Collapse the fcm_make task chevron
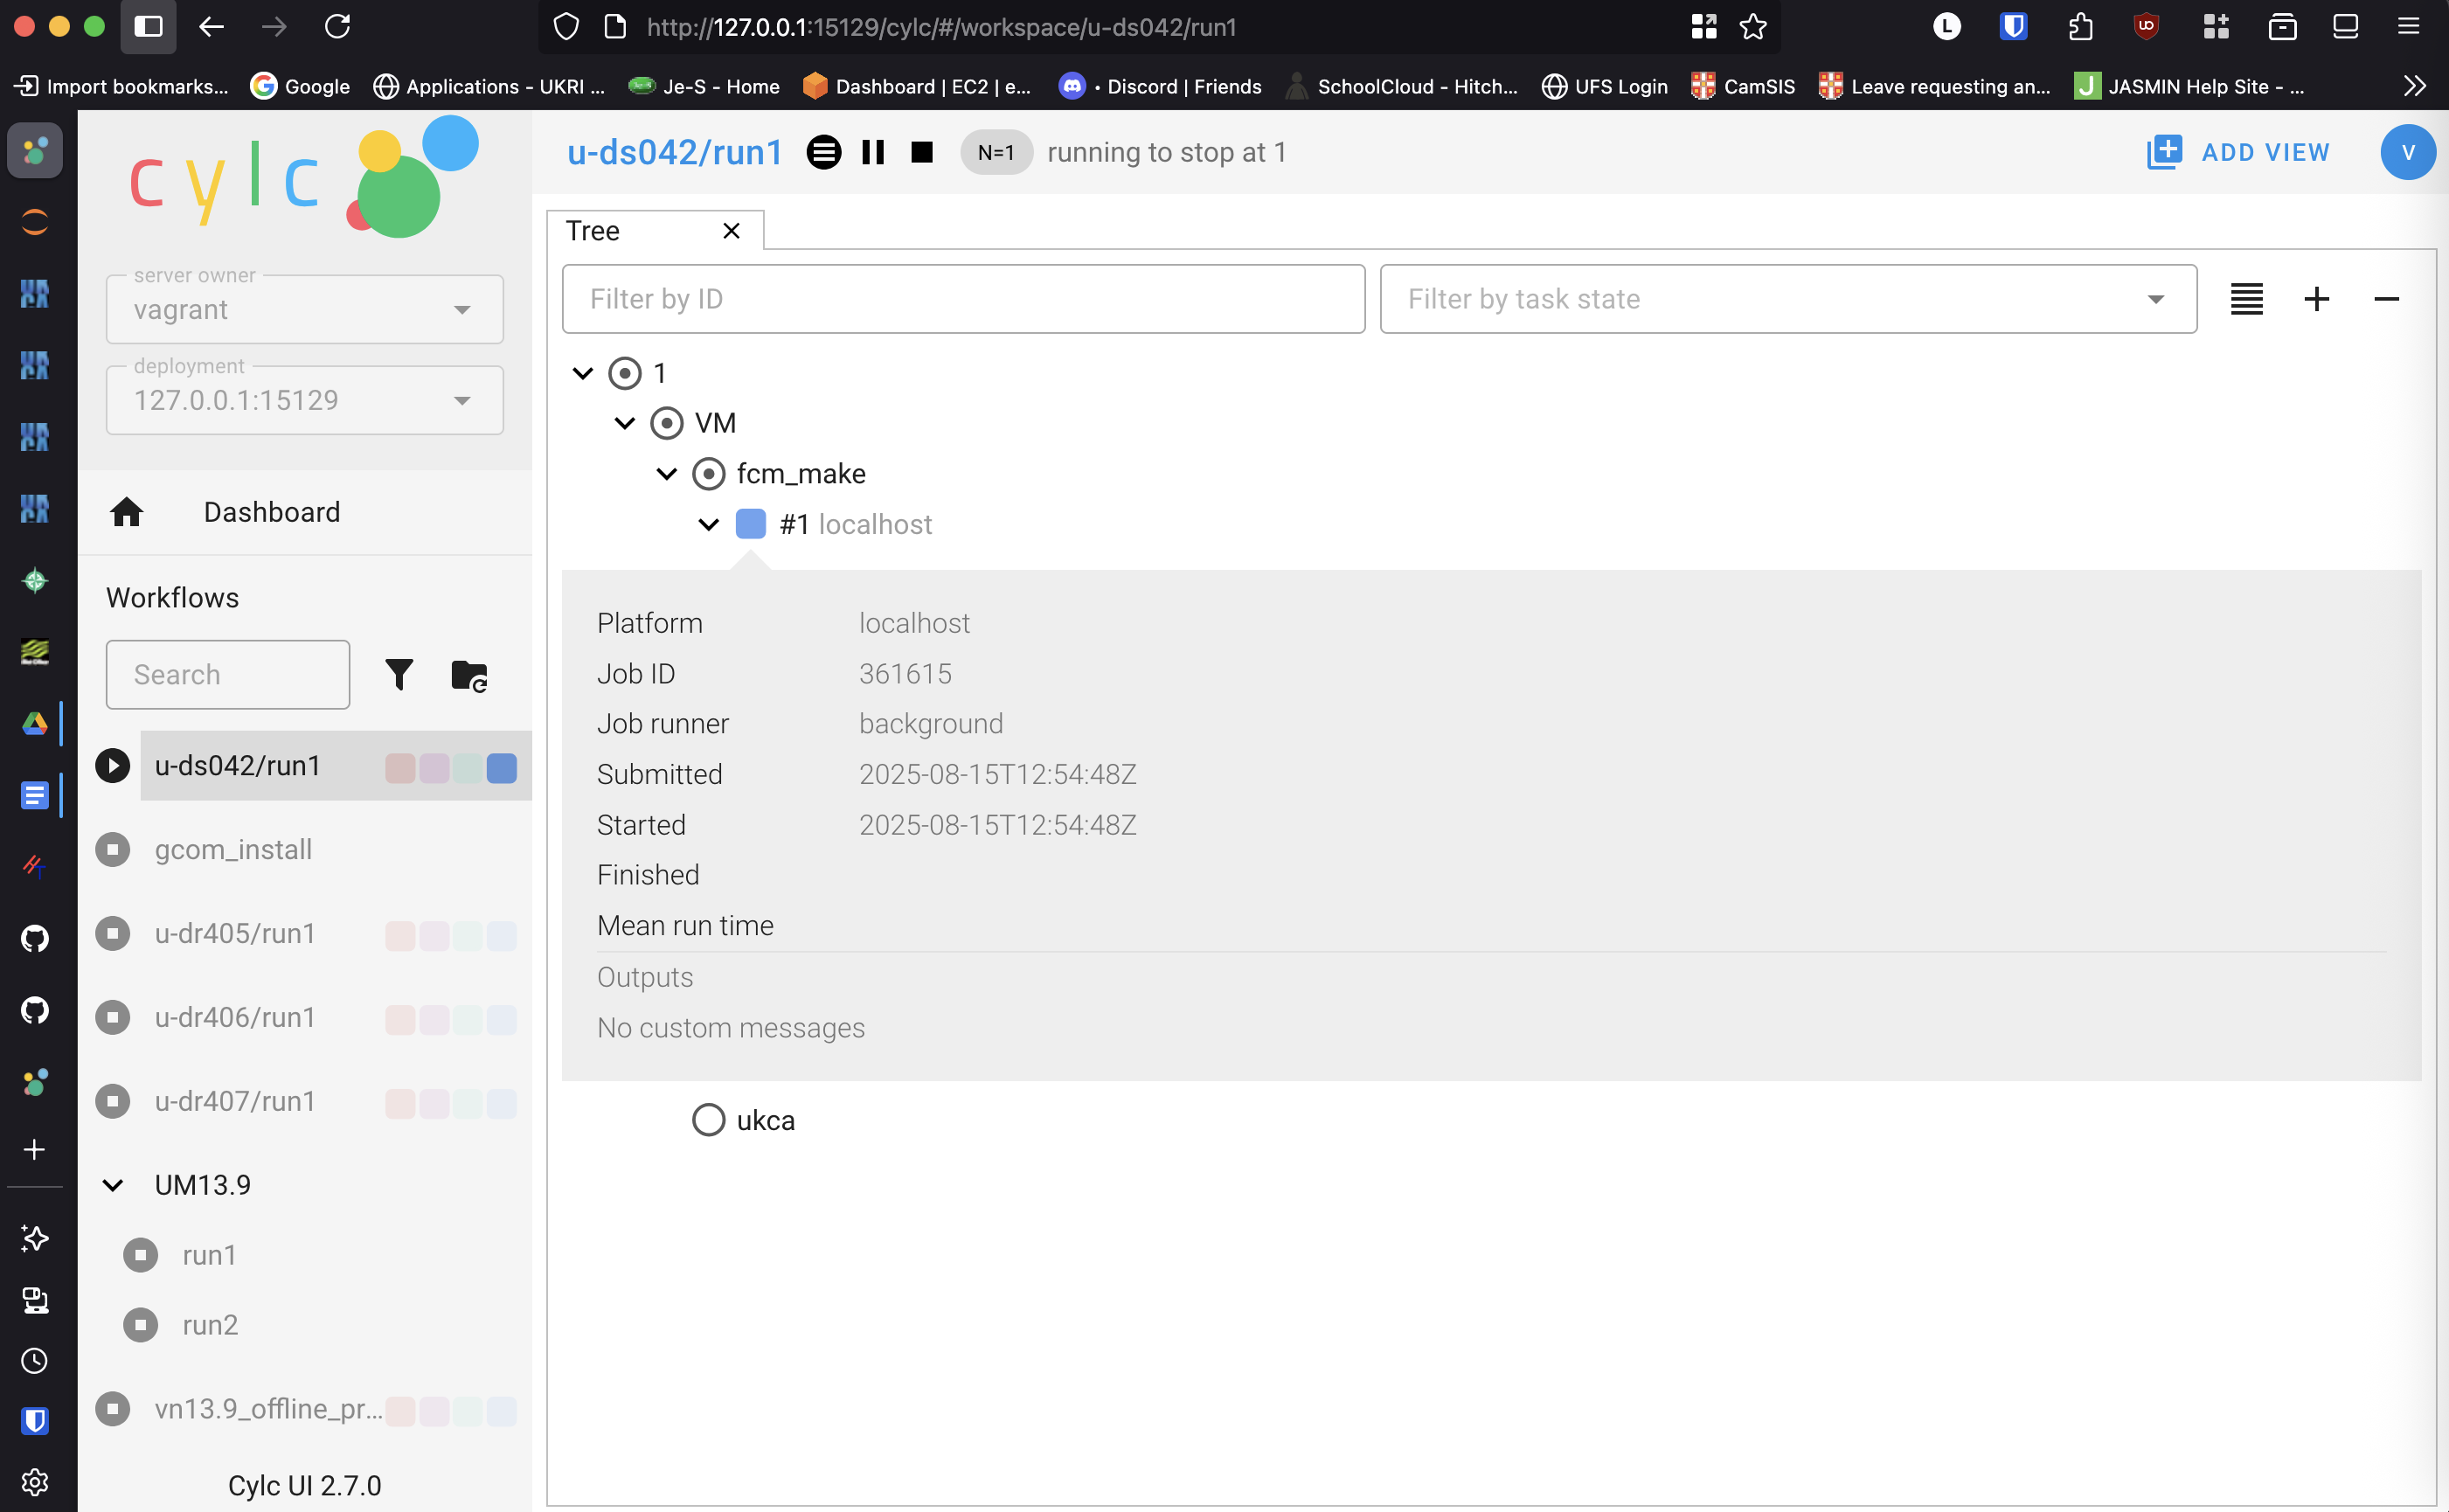 pyautogui.click(x=667, y=474)
